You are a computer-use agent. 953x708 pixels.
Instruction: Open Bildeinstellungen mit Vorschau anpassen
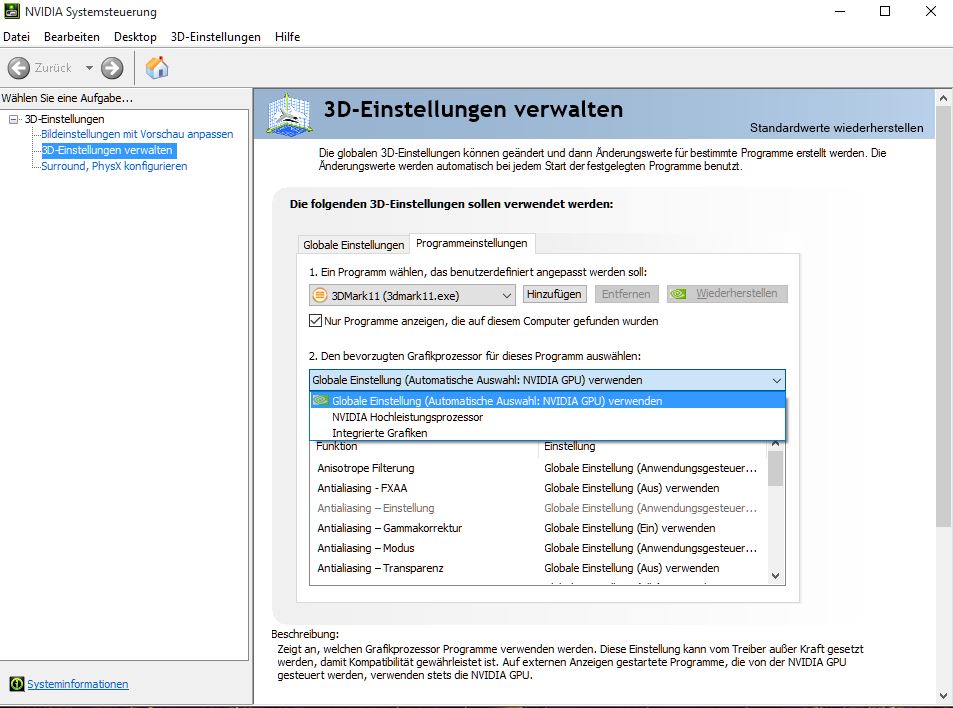(x=137, y=134)
